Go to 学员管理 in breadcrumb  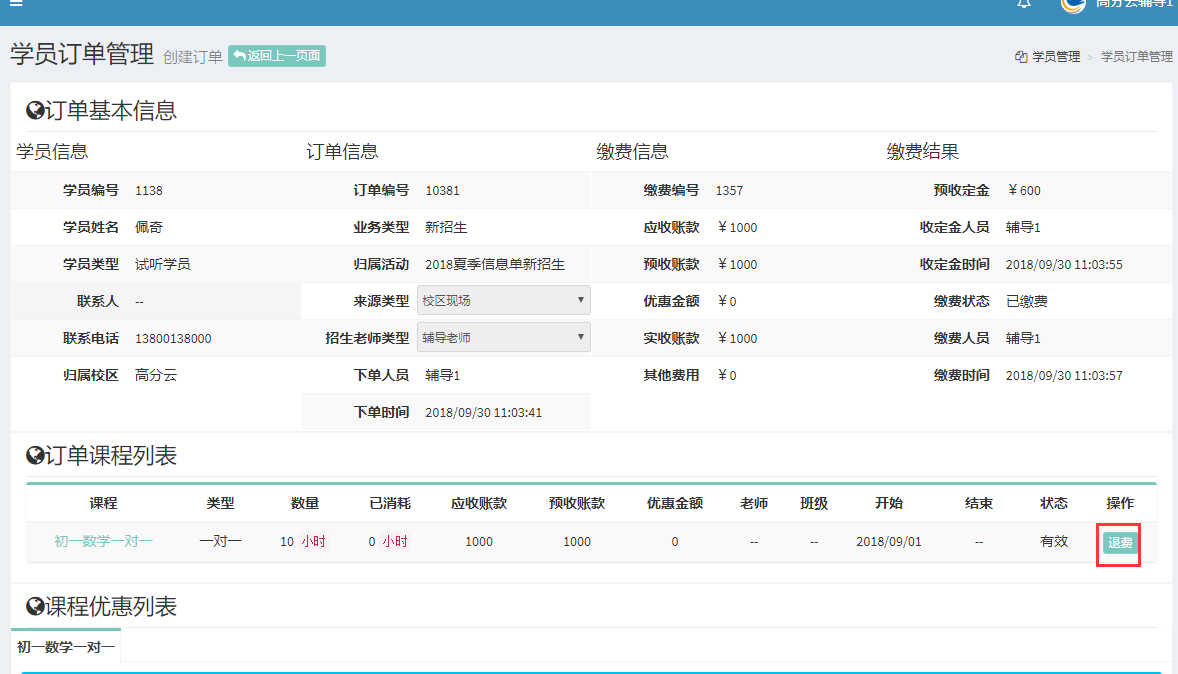(x=1056, y=57)
